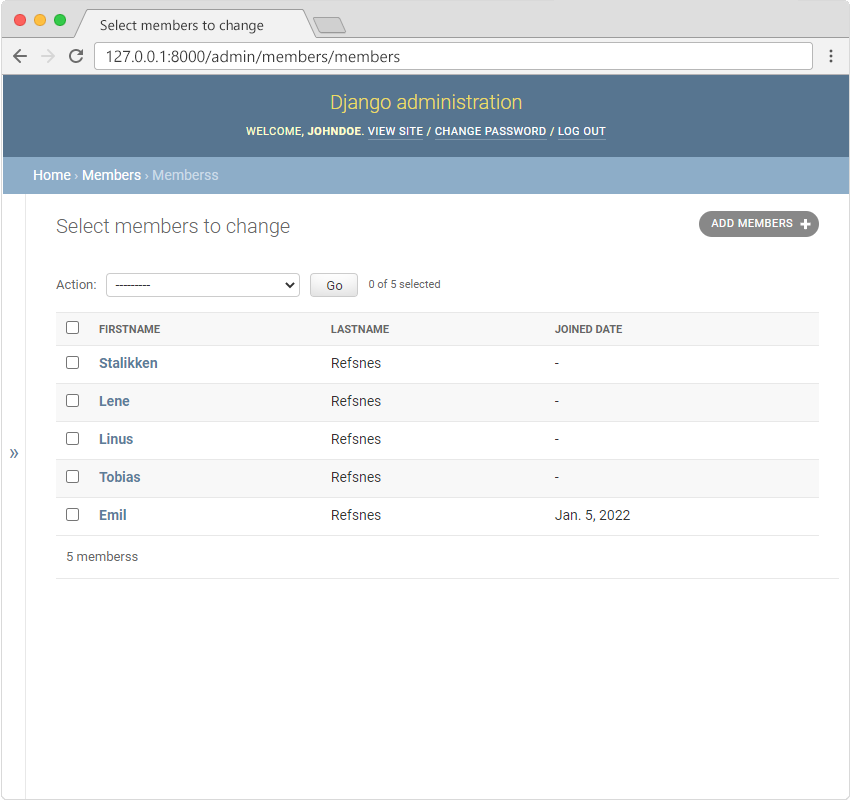Open the LOG OUT link

[x=581, y=131]
